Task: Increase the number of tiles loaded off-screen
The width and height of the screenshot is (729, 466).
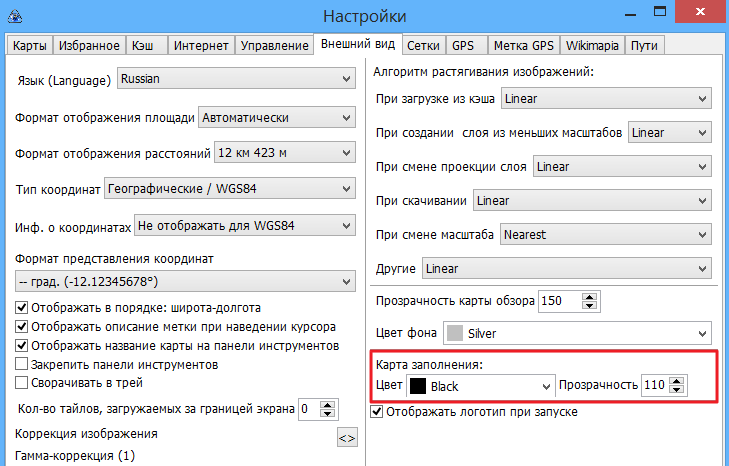Action: 329,402
